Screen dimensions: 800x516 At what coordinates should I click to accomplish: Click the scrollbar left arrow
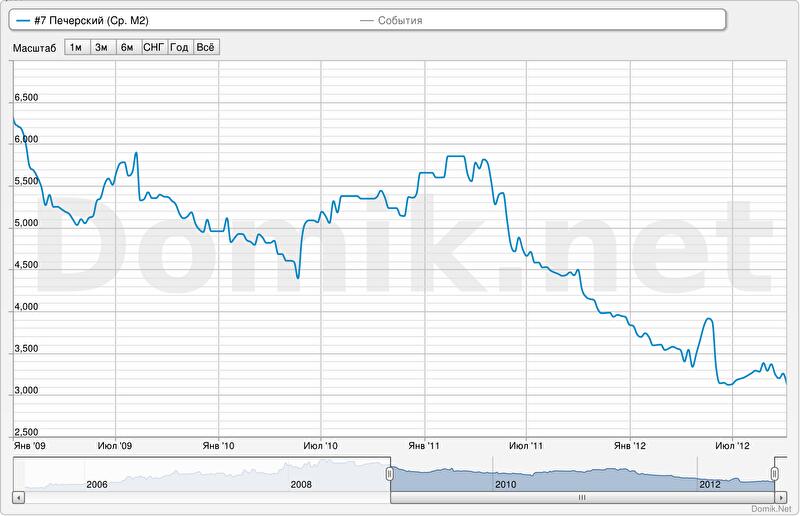point(18,497)
